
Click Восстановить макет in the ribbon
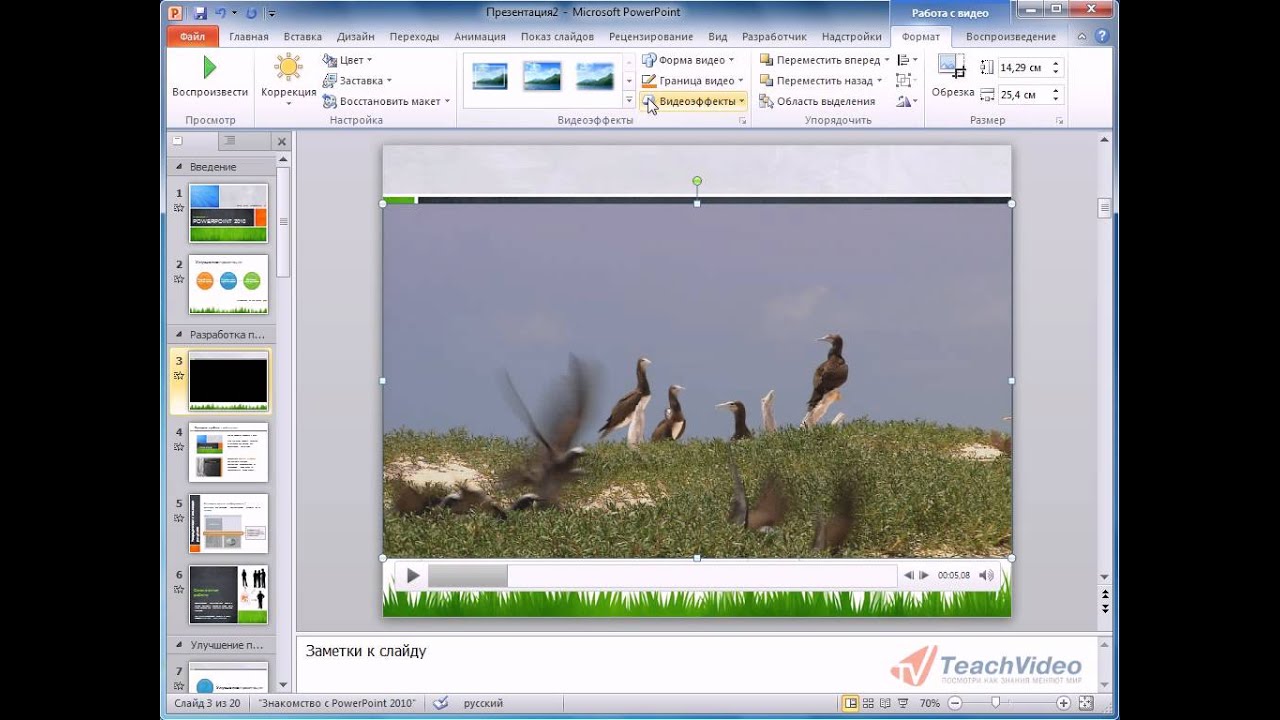click(x=385, y=101)
